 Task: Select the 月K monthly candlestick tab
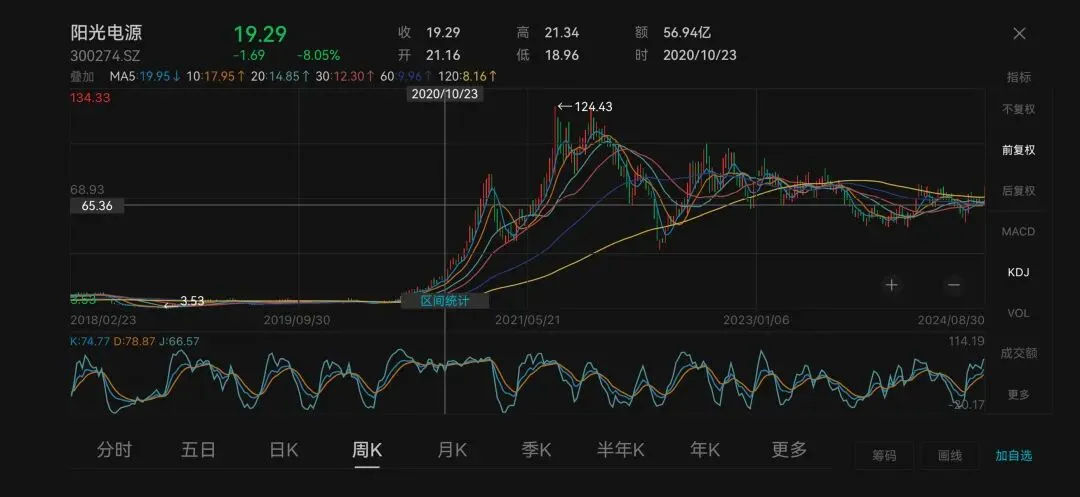(452, 450)
